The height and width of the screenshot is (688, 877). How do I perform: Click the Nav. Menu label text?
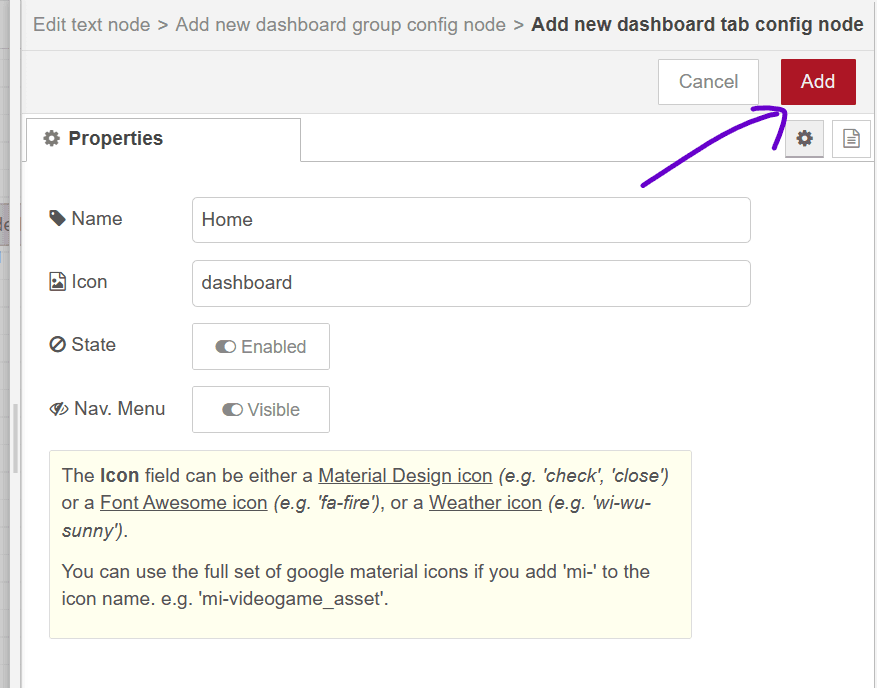119,408
